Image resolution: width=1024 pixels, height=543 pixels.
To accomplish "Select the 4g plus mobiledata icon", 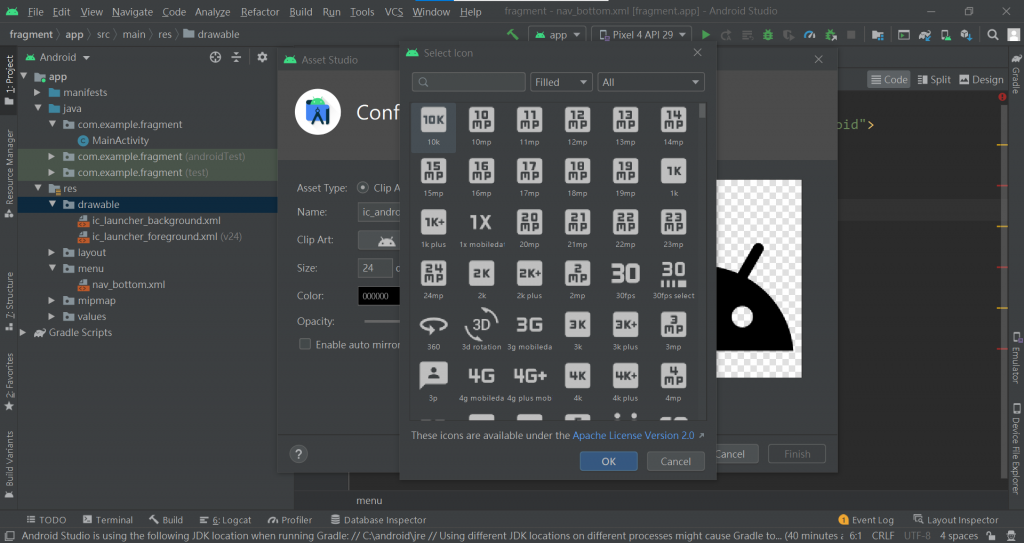I will pyautogui.click(x=530, y=383).
